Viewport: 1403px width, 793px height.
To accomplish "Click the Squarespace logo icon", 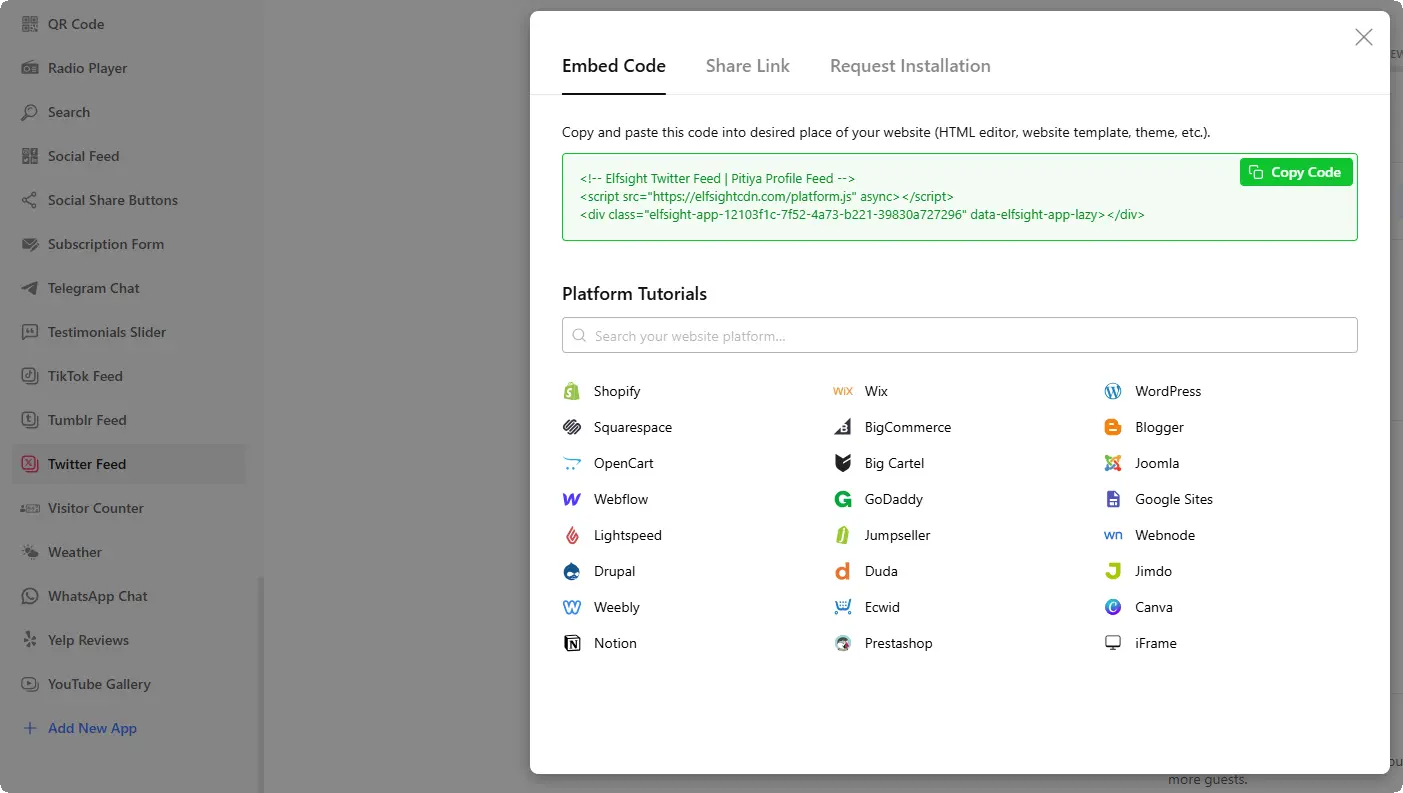I will (572, 427).
